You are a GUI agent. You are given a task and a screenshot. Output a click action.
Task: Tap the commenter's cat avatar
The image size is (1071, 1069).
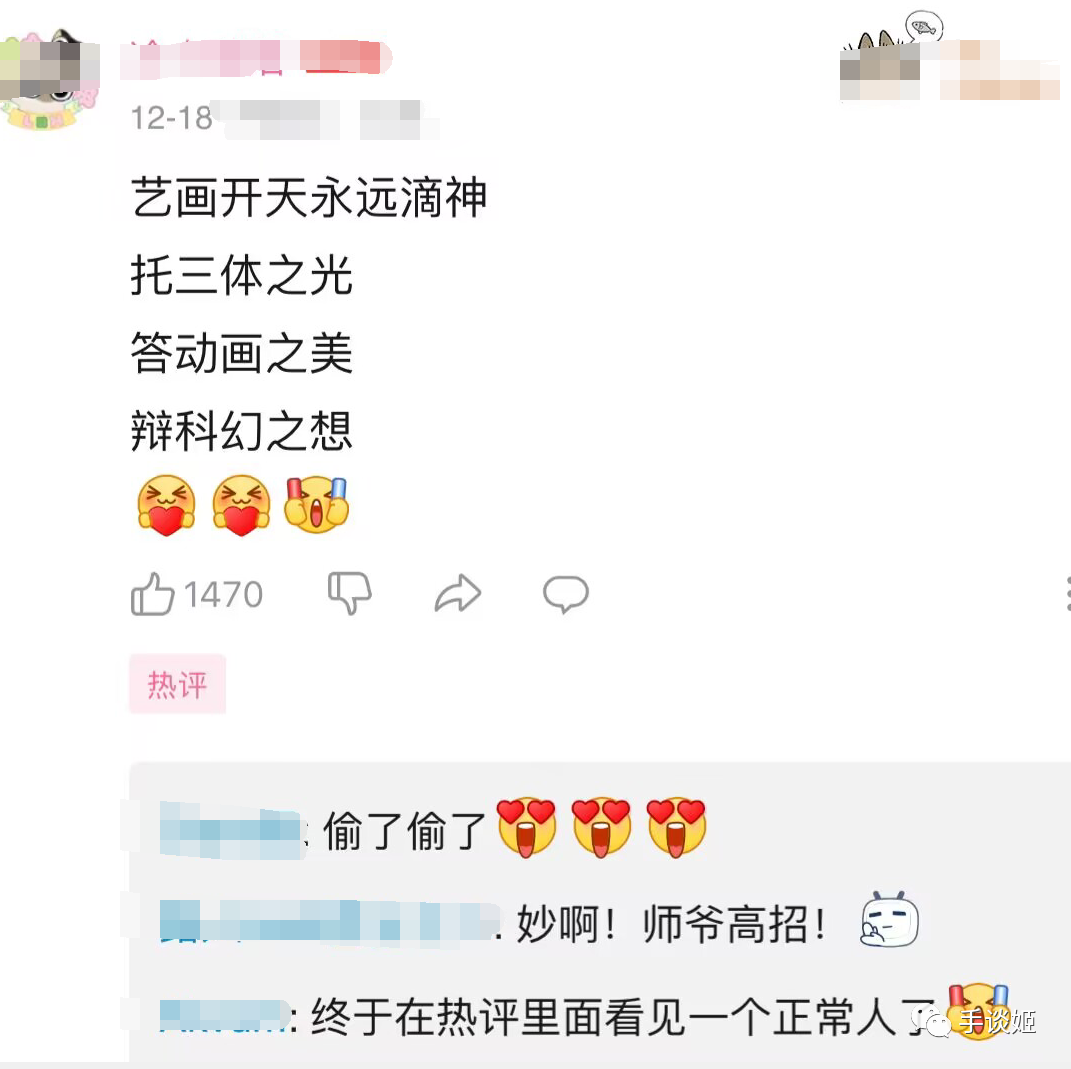(49, 79)
